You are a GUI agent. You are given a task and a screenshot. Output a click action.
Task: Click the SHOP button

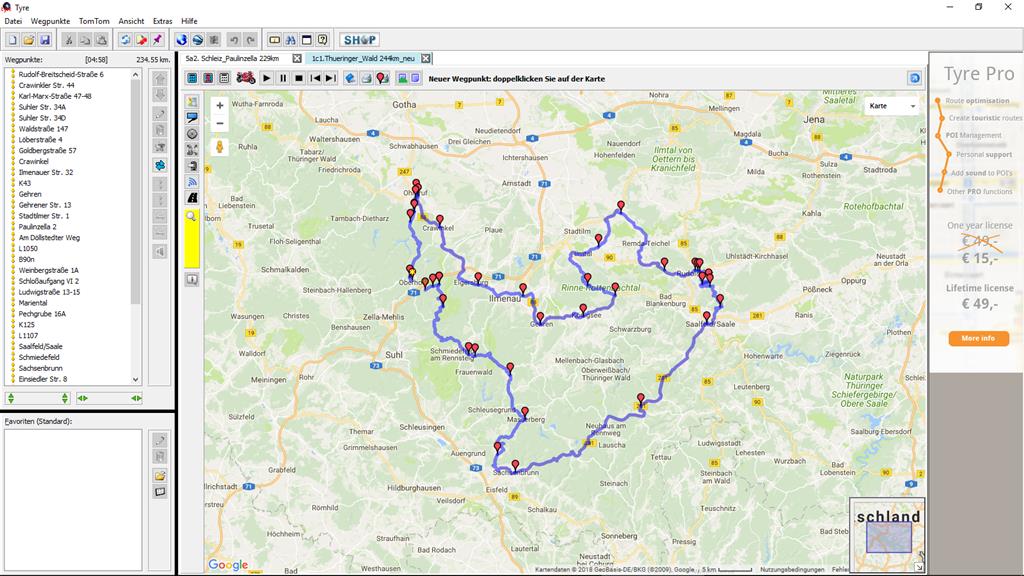(360, 40)
